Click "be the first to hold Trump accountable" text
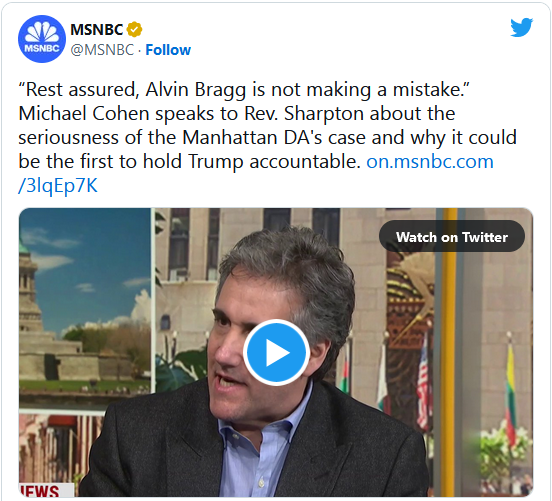 (x=189, y=162)
